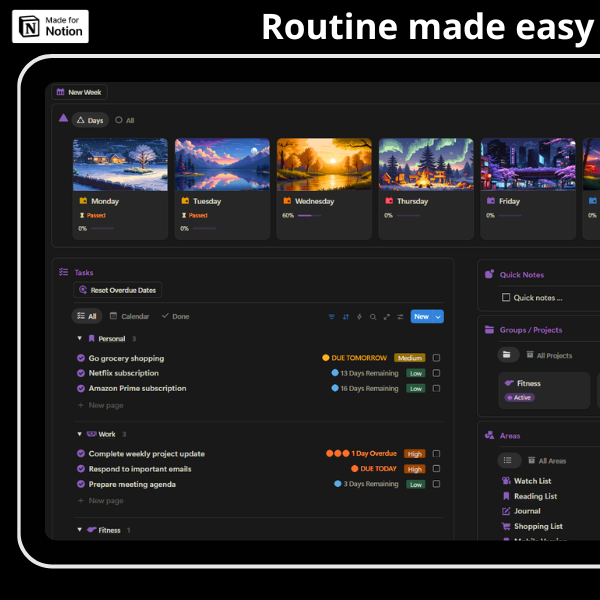Select the Done tab in Tasks
This screenshot has width=600, height=600.
[176, 316]
